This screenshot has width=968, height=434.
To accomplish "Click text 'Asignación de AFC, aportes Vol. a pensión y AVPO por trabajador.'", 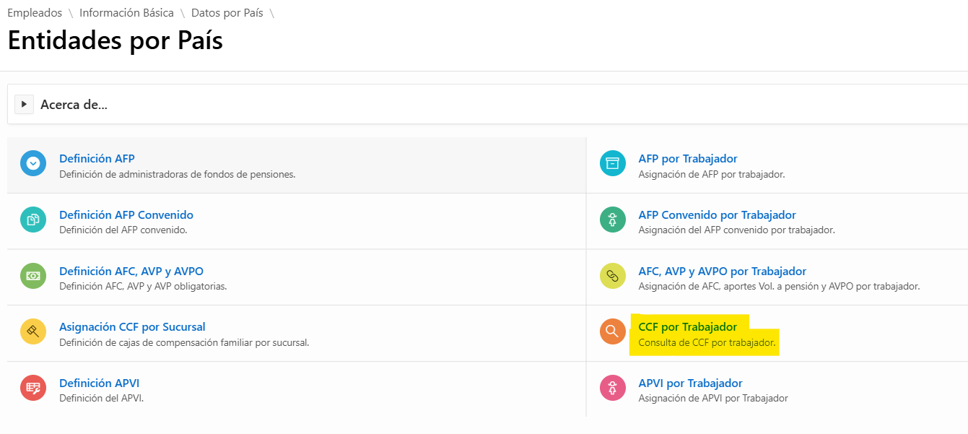I will [779, 286].
